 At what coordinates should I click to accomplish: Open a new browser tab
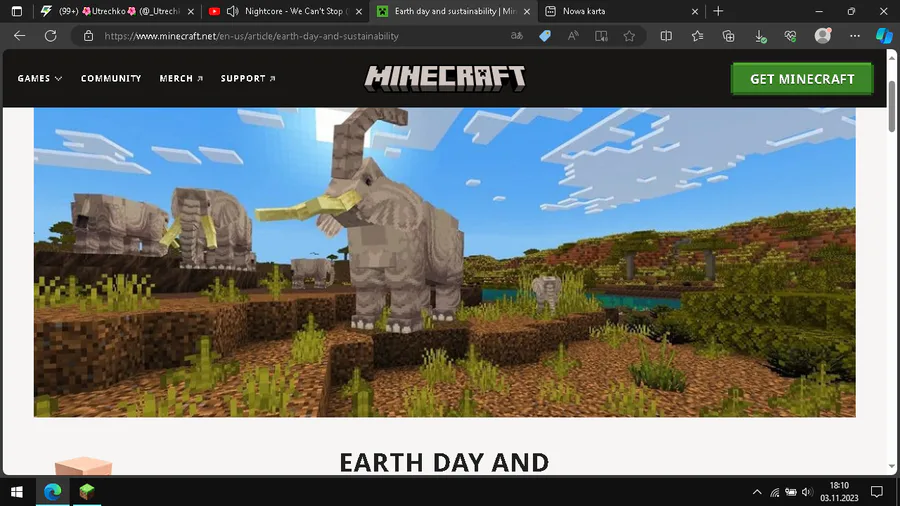tap(718, 11)
